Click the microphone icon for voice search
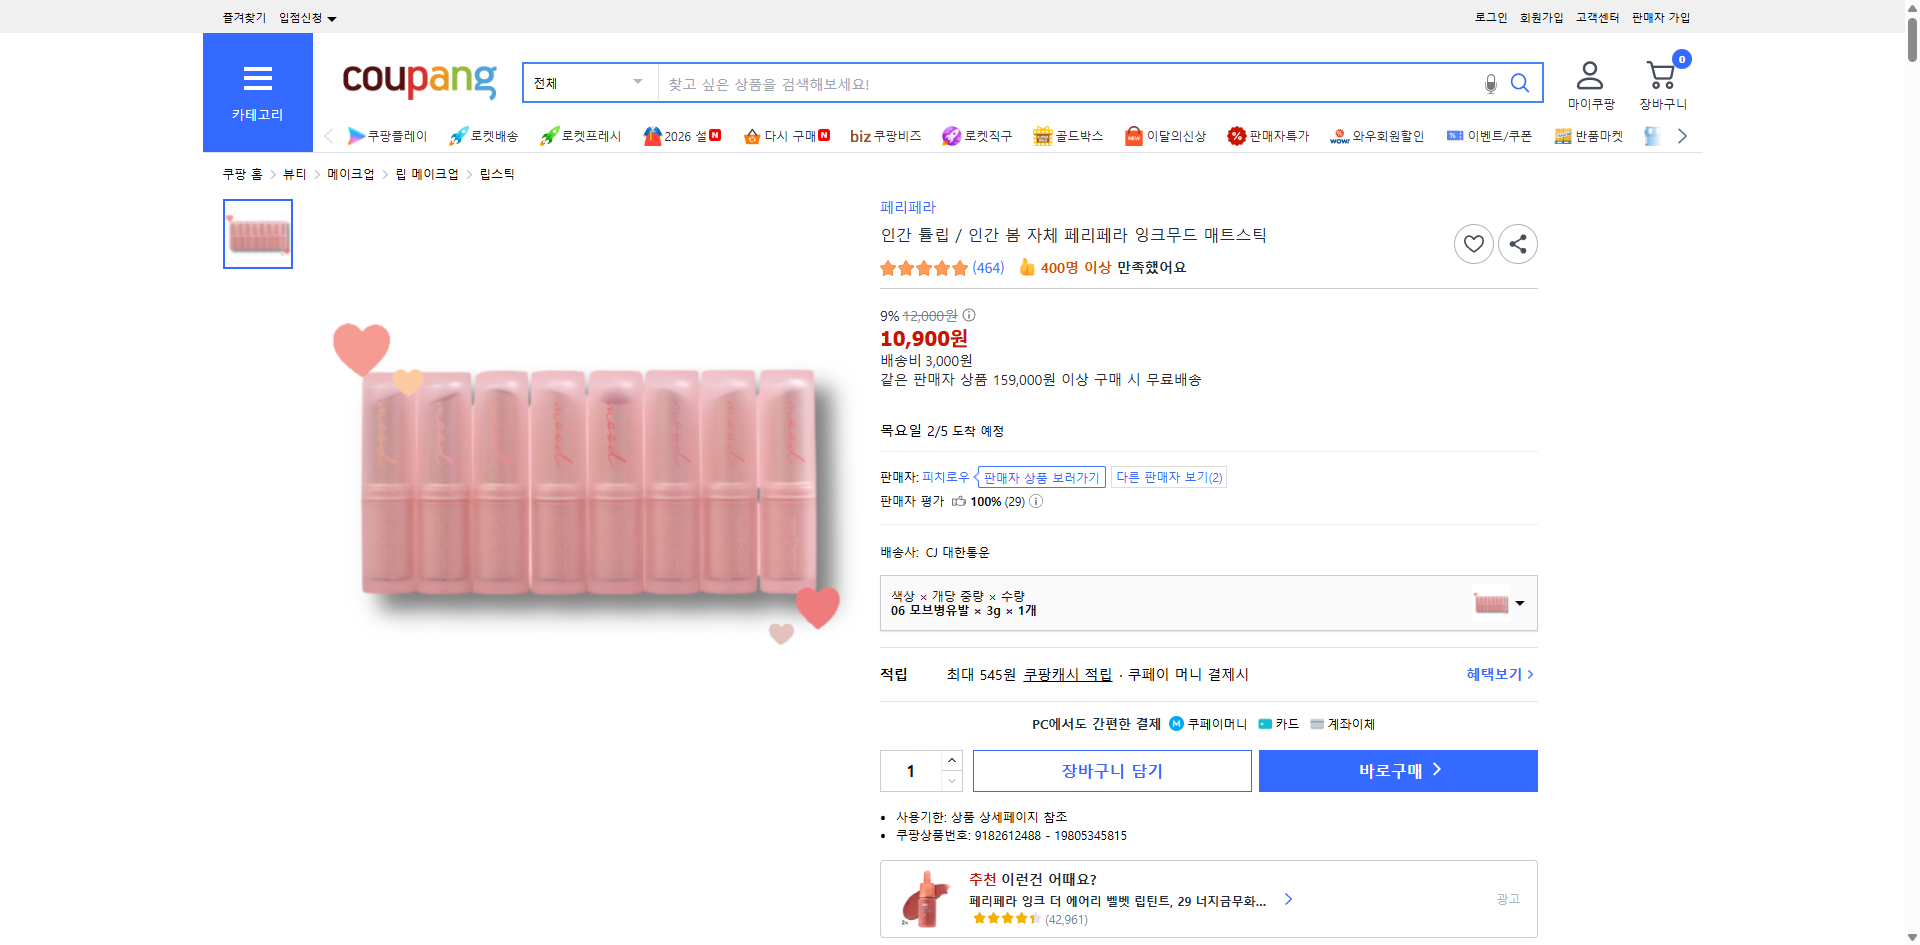The image size is (1920, 945). point(1489,84)
